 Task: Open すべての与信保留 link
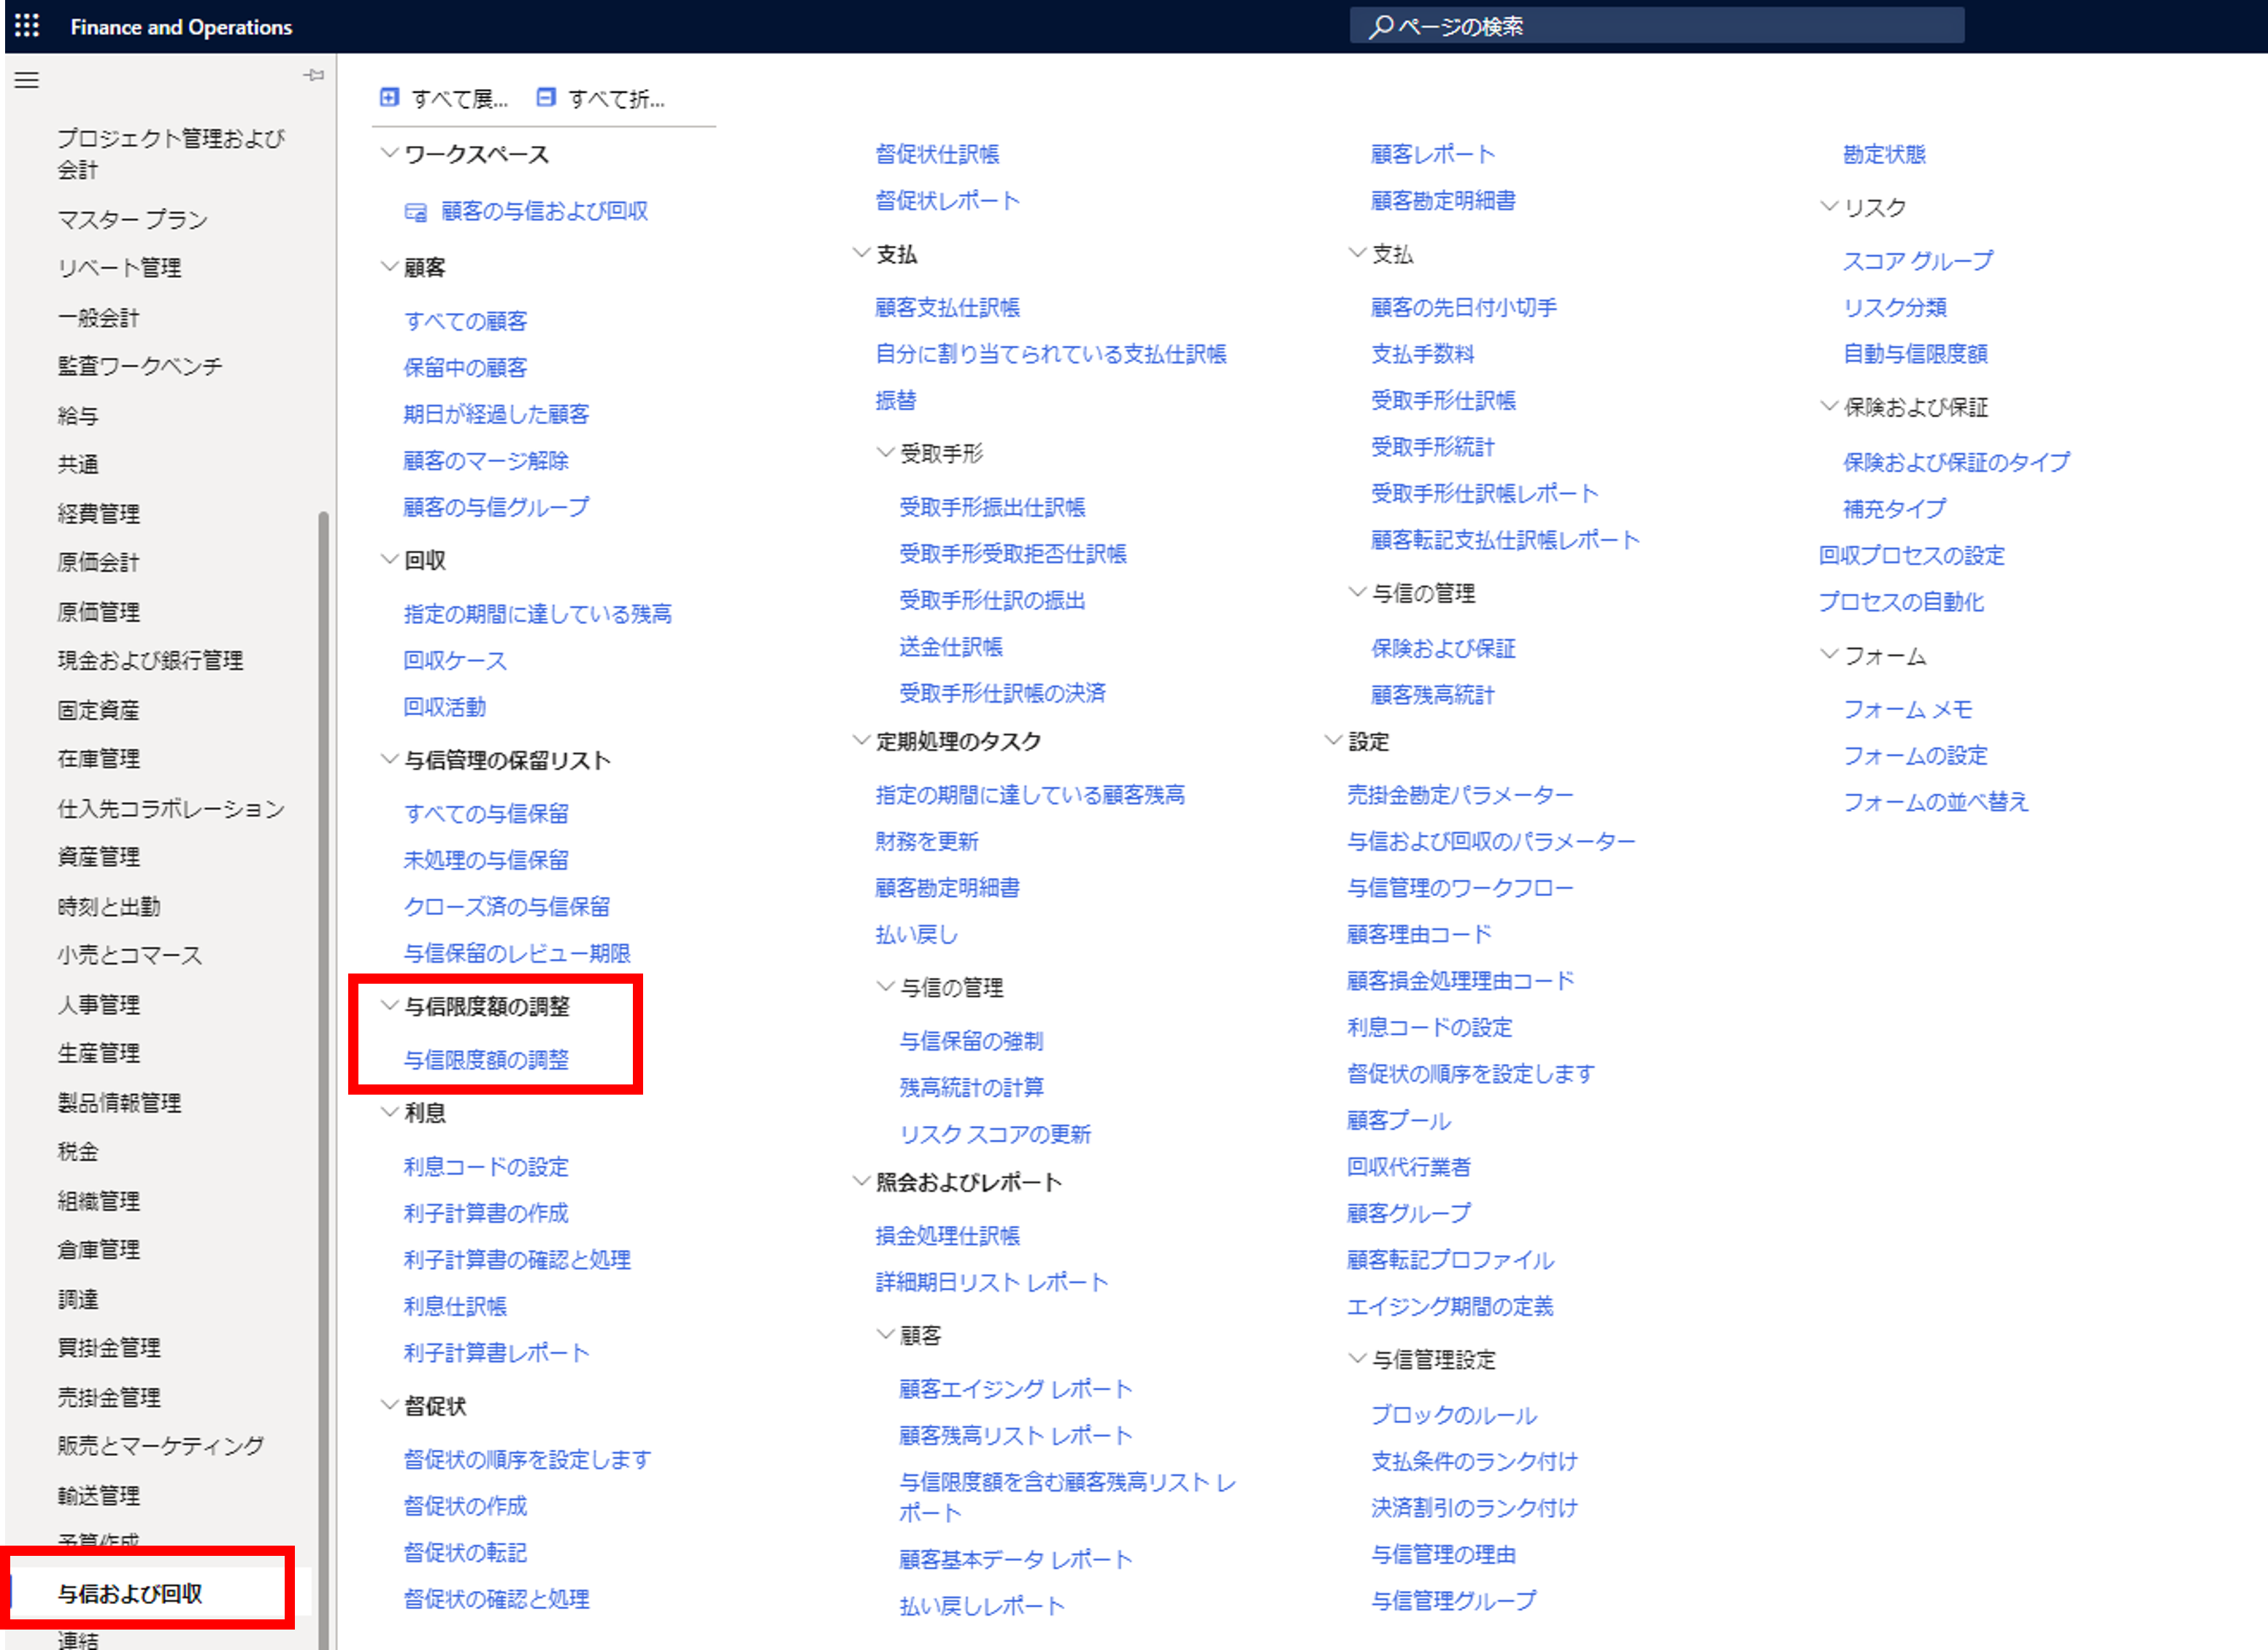point(486,813)
